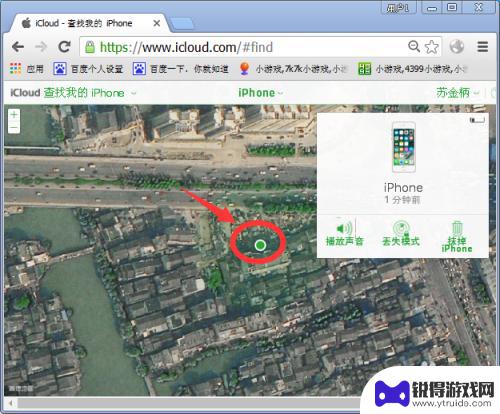Click the zoom magnifier icon in address bar
This screenshot has width=500, height=414.
point(414,46)
